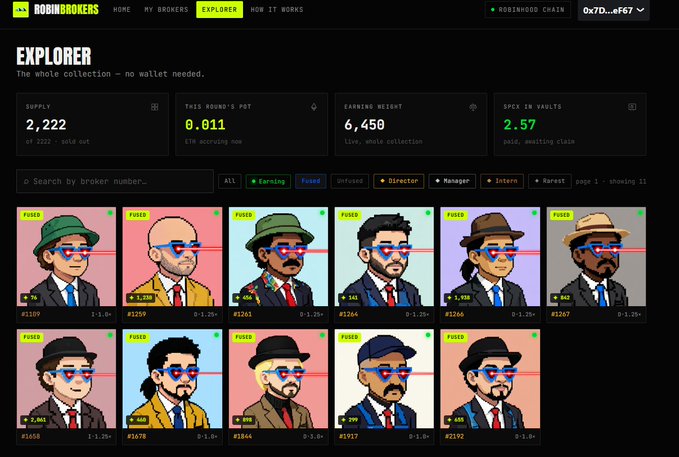Click the grid icon on Supply card
The width and height of the screenshot is (679, 457).
[x=155, y=107]
